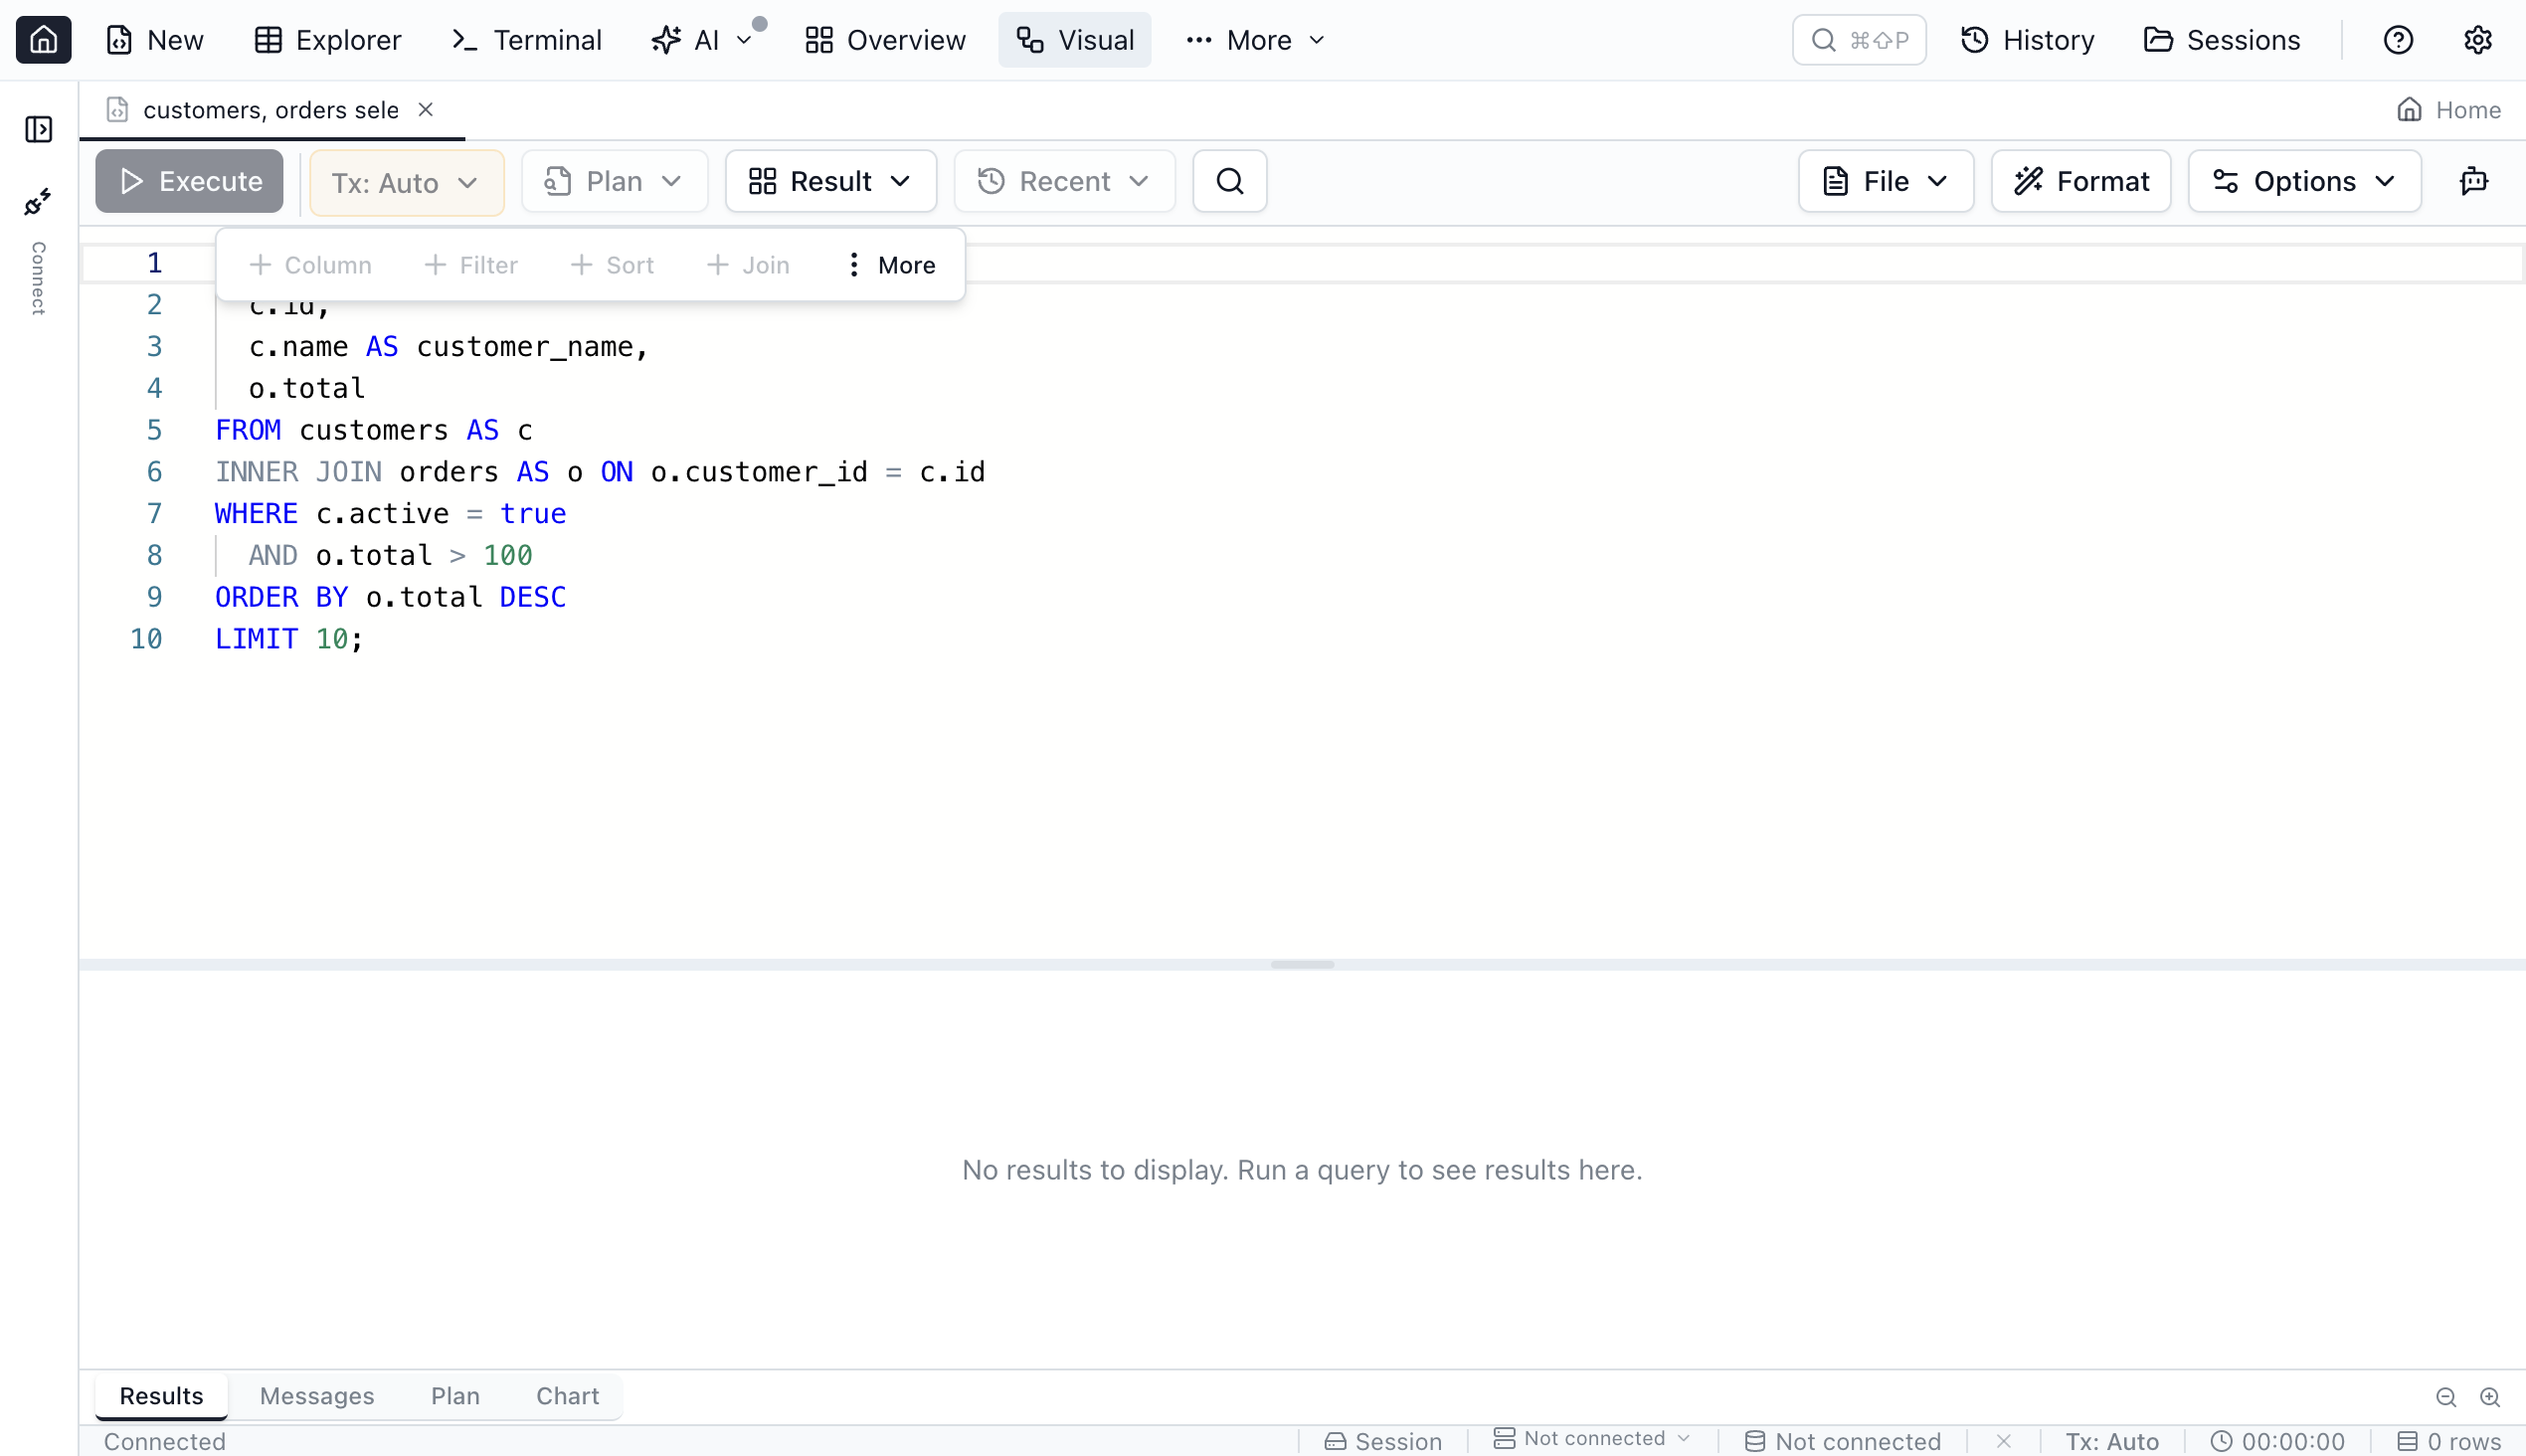Viewport: 2526px width, 1456px height.
Task: Open the top More menu
Action: (x=1255, y=40)
